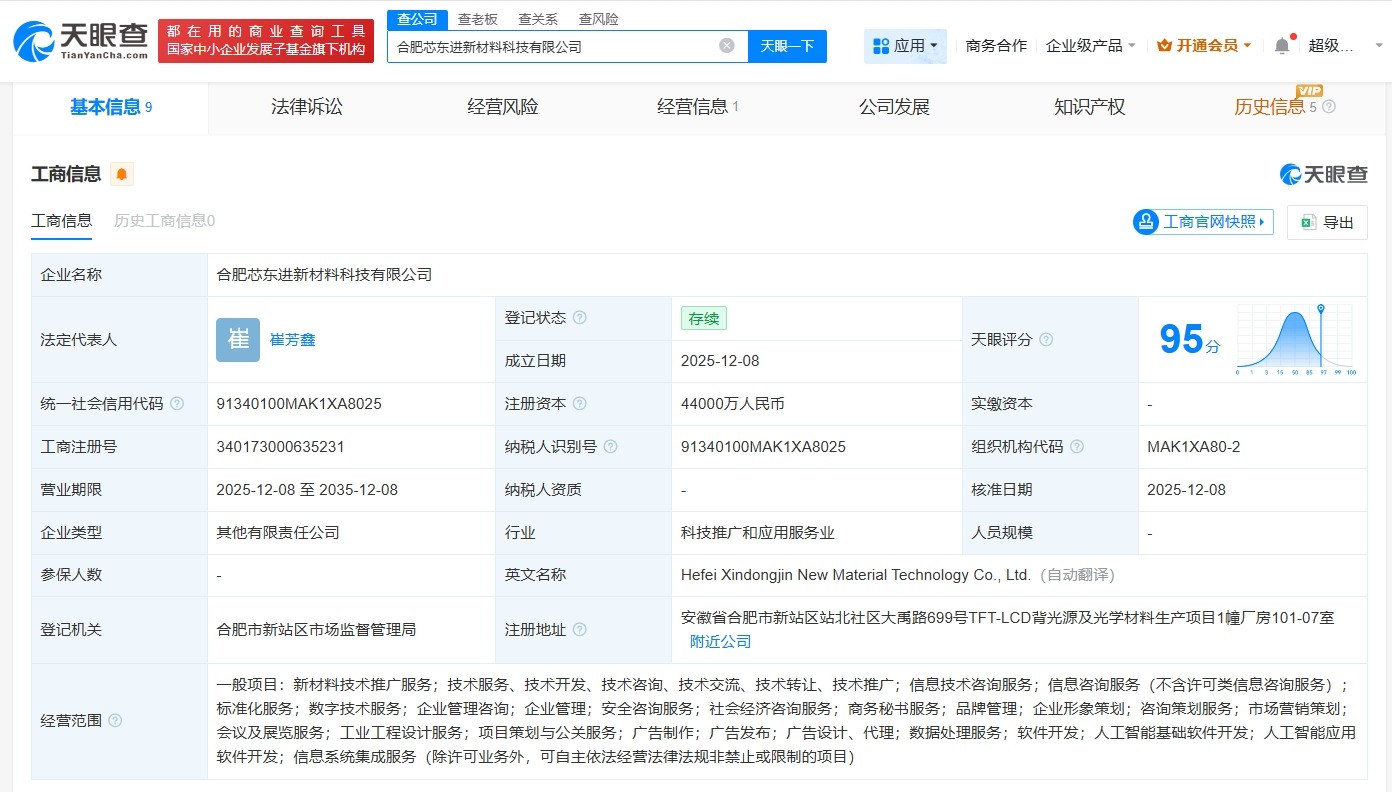Click the 天眼评分 score curve marker
The image size is (1392, 792).
click(1320, 310)
